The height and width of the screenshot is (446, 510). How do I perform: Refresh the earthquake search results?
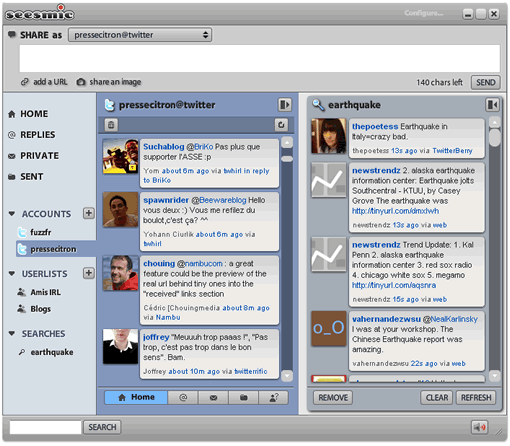coord(476,397)
